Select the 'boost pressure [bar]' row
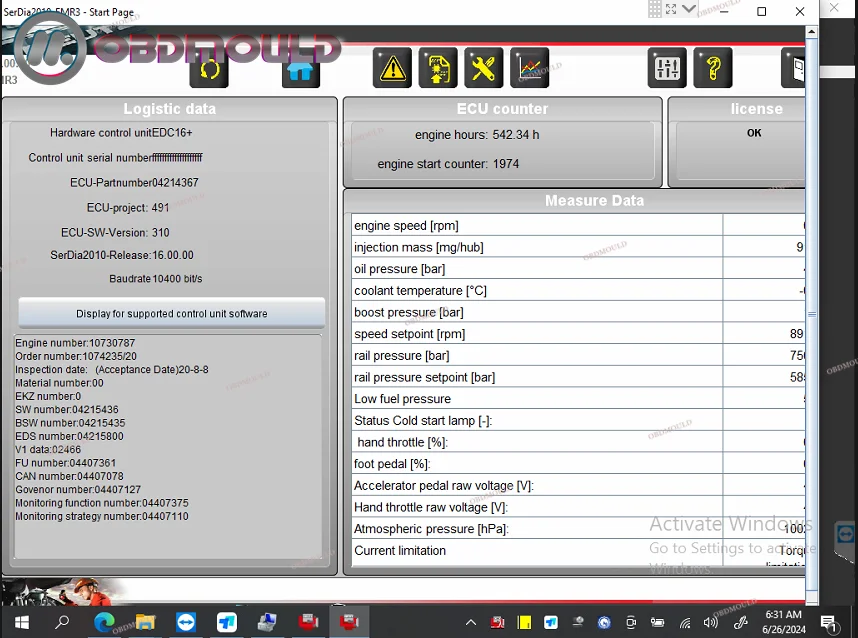The image size is (858, 638). tap(578, 312)
